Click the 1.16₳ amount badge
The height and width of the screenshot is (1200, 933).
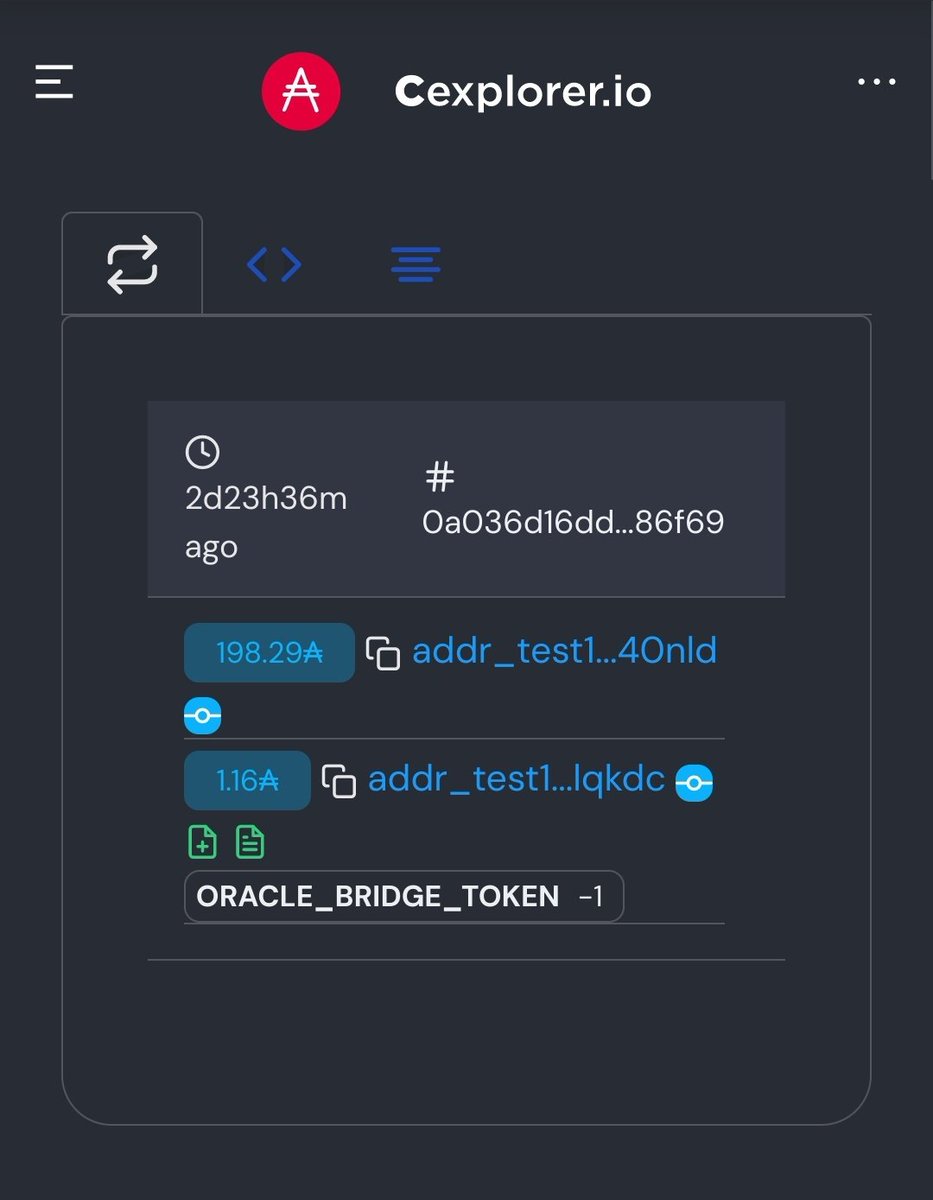pos(247,781)
